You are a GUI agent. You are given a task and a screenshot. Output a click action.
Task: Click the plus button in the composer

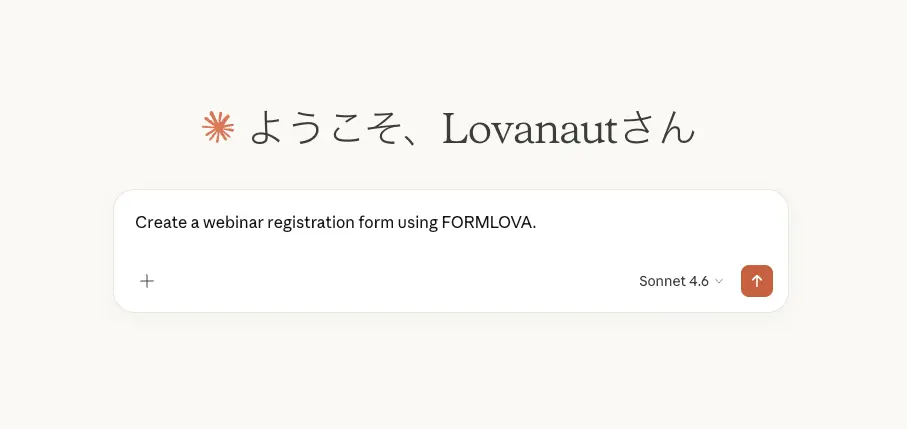point(147,281)
